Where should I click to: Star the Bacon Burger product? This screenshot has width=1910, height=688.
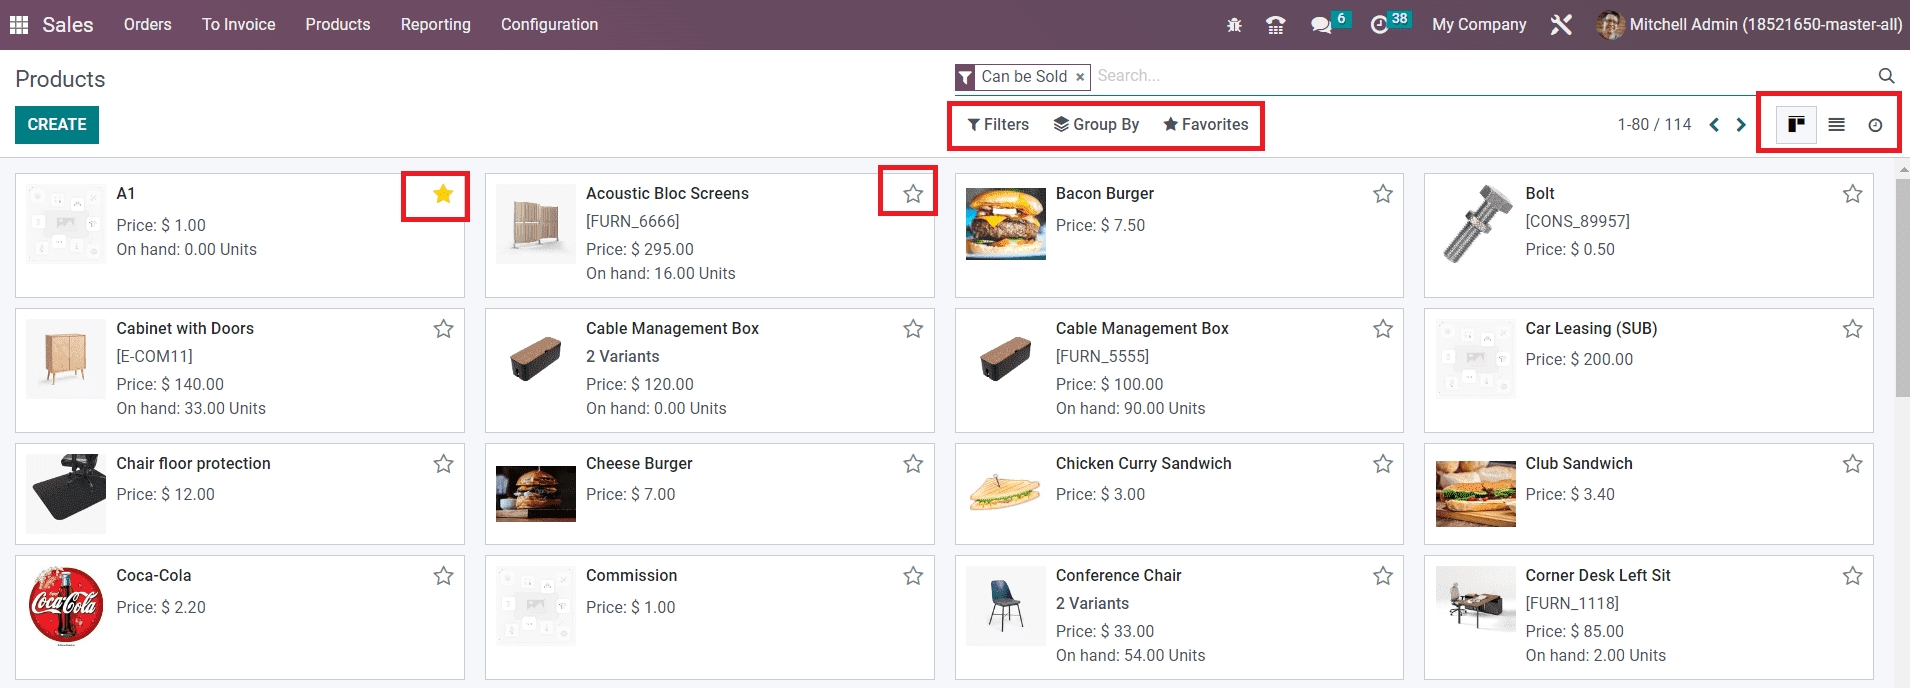click(1383, 194)
